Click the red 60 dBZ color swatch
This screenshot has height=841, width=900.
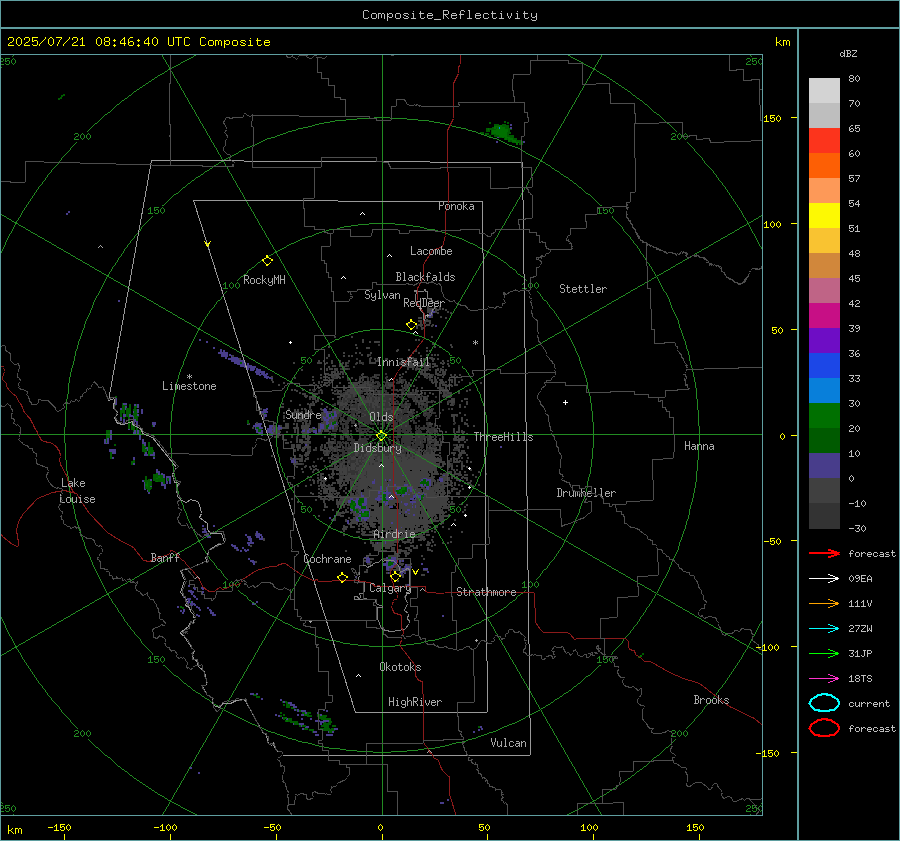point(824,141)
